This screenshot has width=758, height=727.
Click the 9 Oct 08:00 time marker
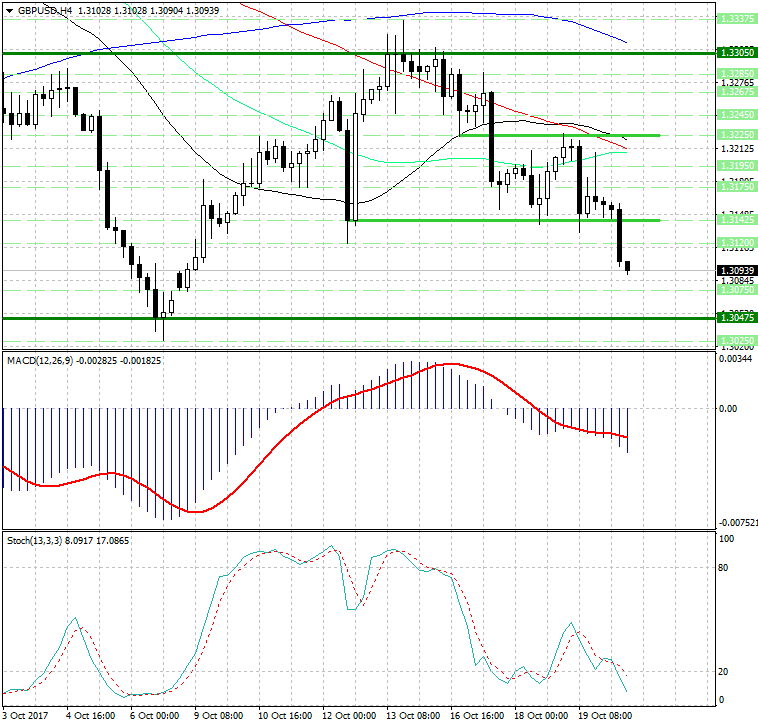[220, 716]
